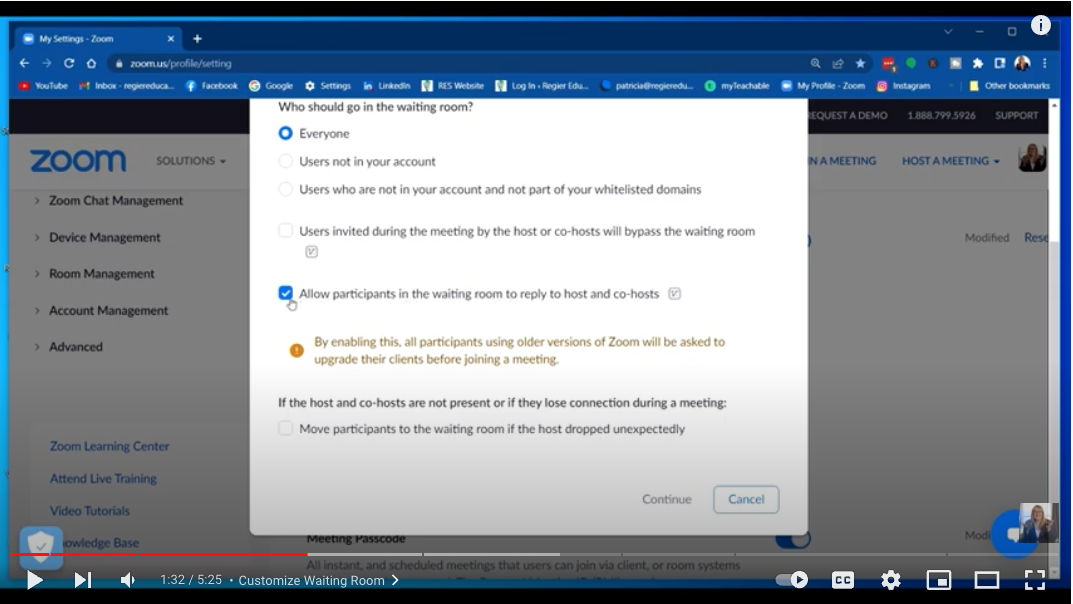
Task: Play the YouTube video
Action: click(x=34, y=580)
